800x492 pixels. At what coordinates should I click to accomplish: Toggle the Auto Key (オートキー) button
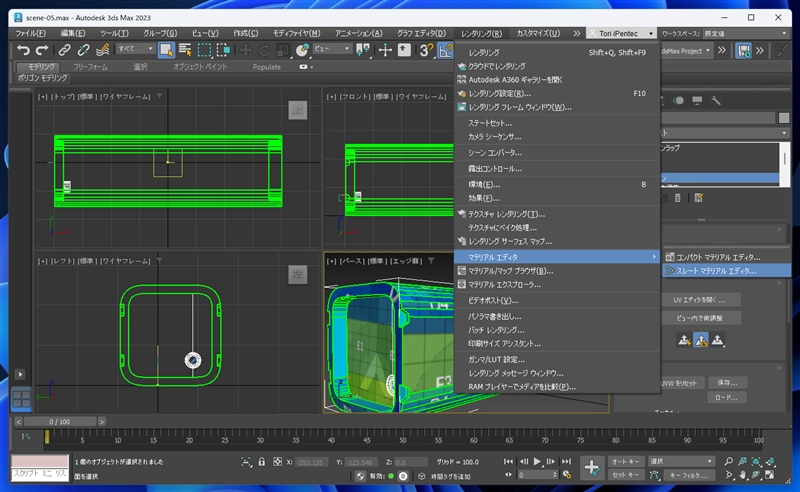(625, 461)
